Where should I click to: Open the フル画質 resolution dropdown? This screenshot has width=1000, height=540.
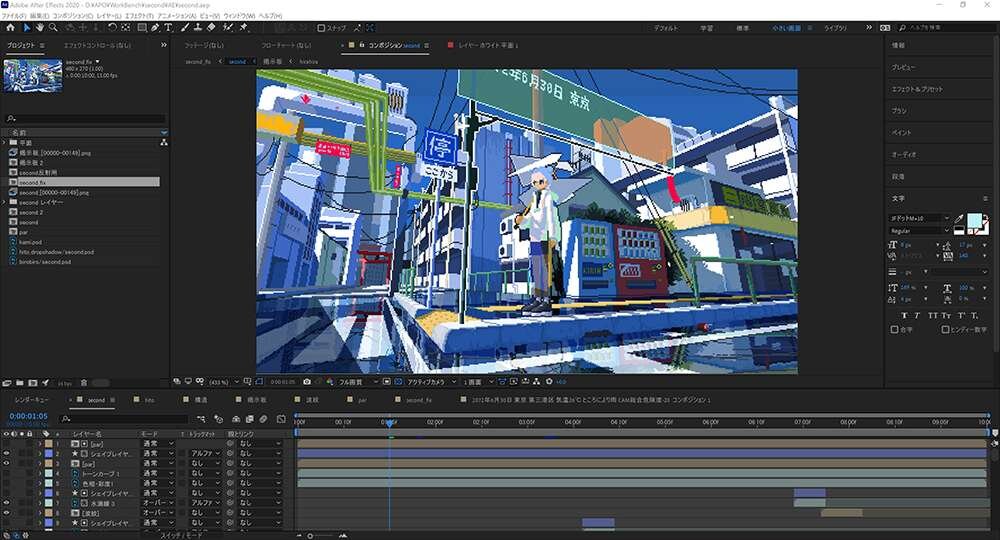355,381
